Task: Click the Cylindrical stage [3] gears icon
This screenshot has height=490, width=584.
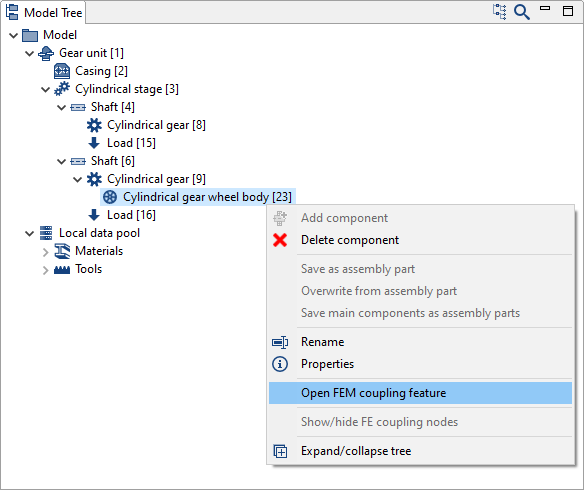Action: [x=62, y=89]
